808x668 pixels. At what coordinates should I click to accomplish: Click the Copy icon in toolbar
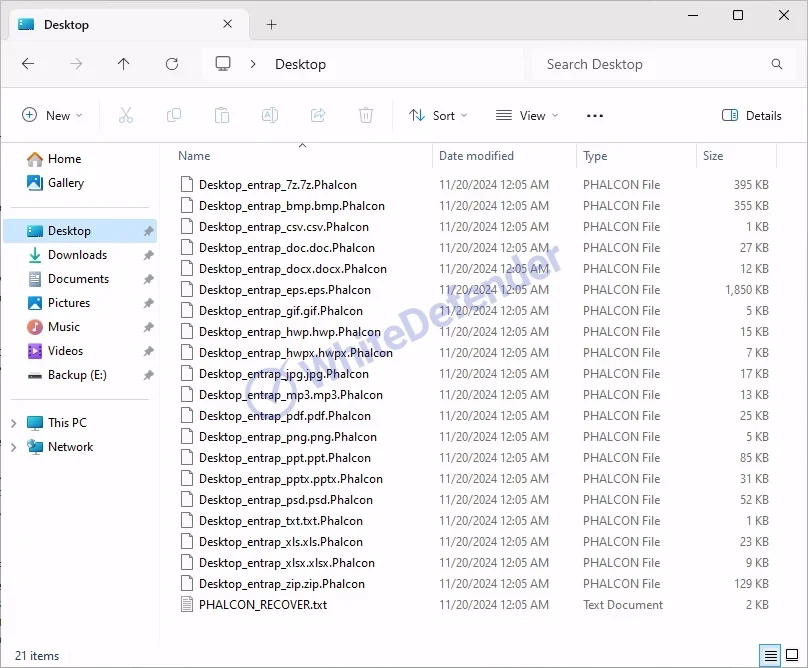(x=174, y=115)
